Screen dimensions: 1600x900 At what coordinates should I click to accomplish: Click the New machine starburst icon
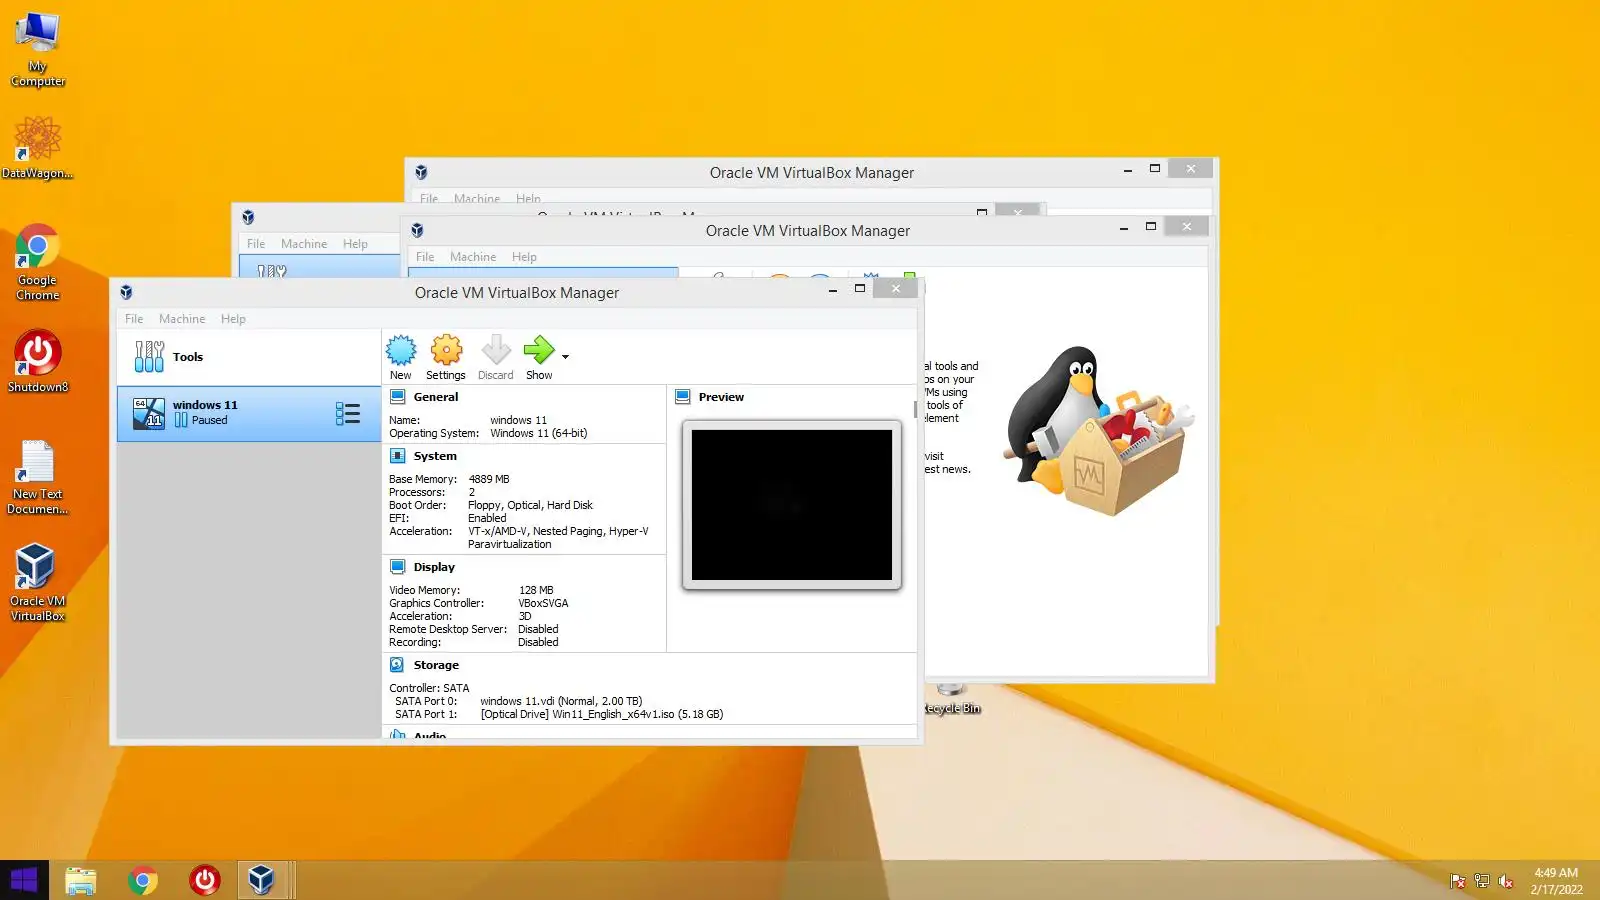pos(401,350)
